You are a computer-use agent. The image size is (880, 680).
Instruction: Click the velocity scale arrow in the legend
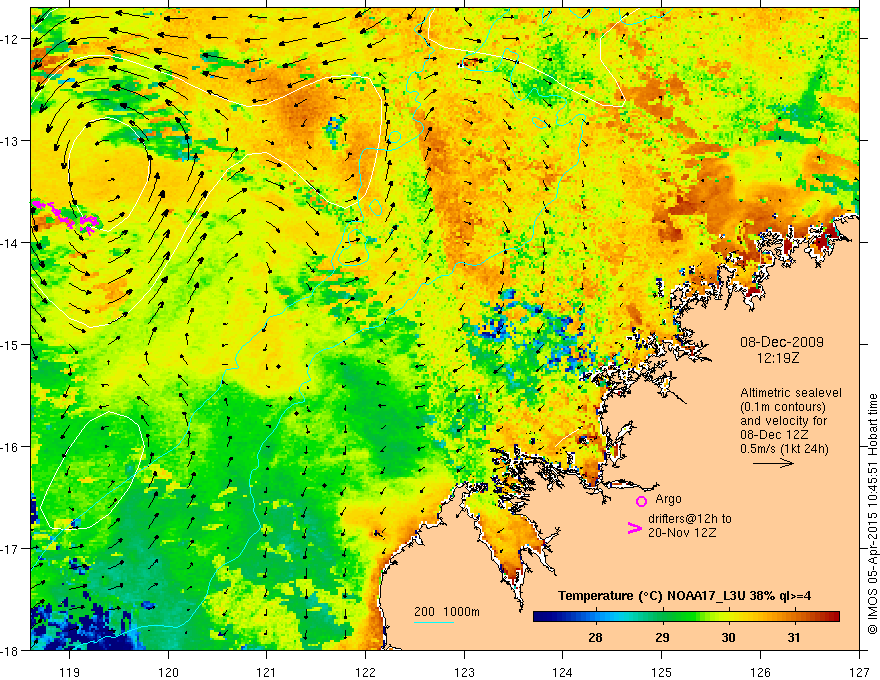[x=773, y=463]
